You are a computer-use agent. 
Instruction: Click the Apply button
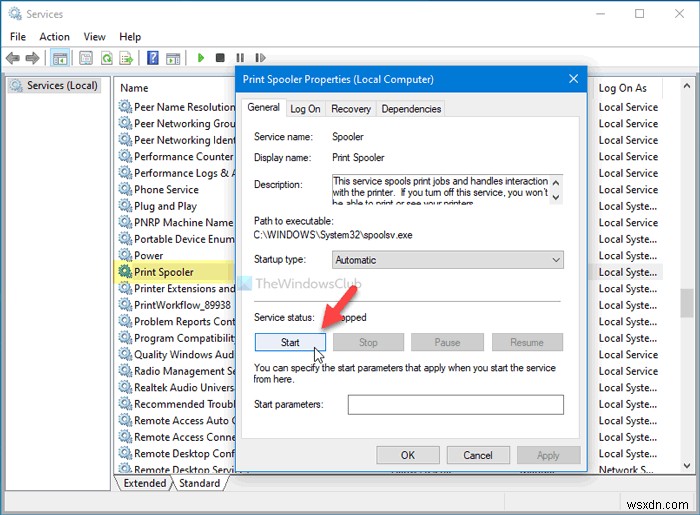548,455
